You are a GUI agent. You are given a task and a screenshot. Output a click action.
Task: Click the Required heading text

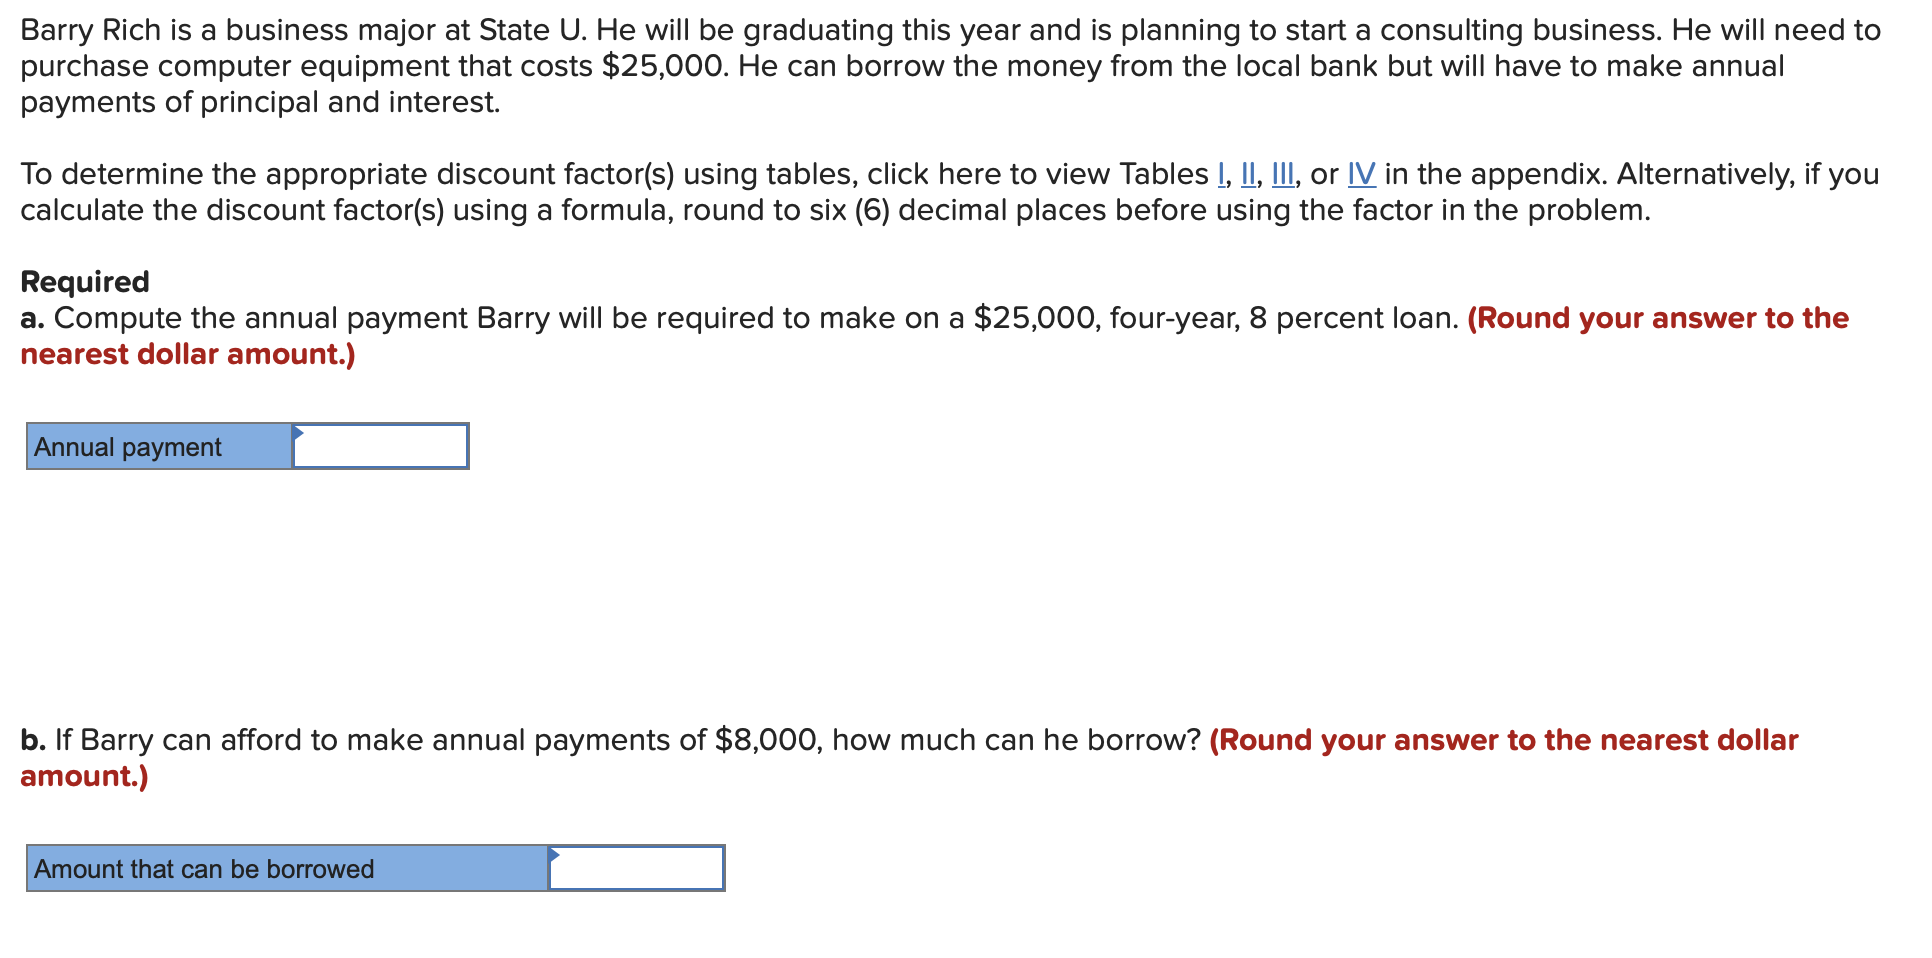coord(84,281)
